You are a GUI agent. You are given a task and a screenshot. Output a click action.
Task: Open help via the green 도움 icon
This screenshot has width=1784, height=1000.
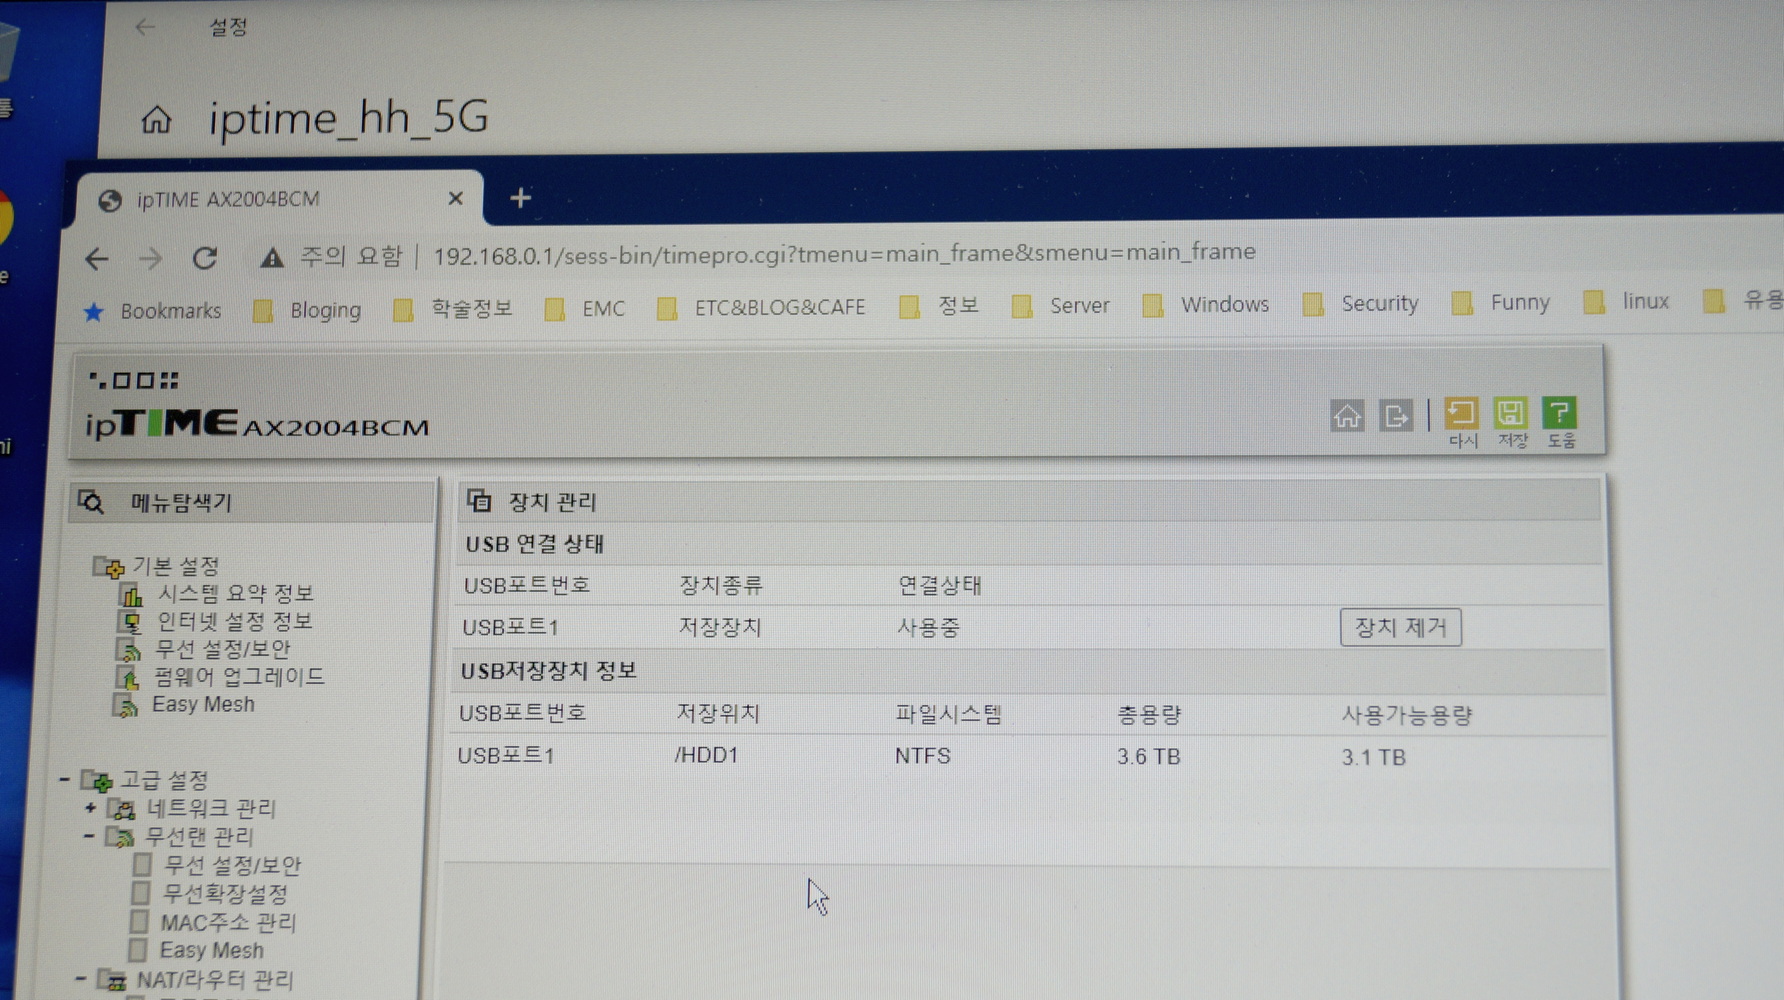pos(1559,413)
